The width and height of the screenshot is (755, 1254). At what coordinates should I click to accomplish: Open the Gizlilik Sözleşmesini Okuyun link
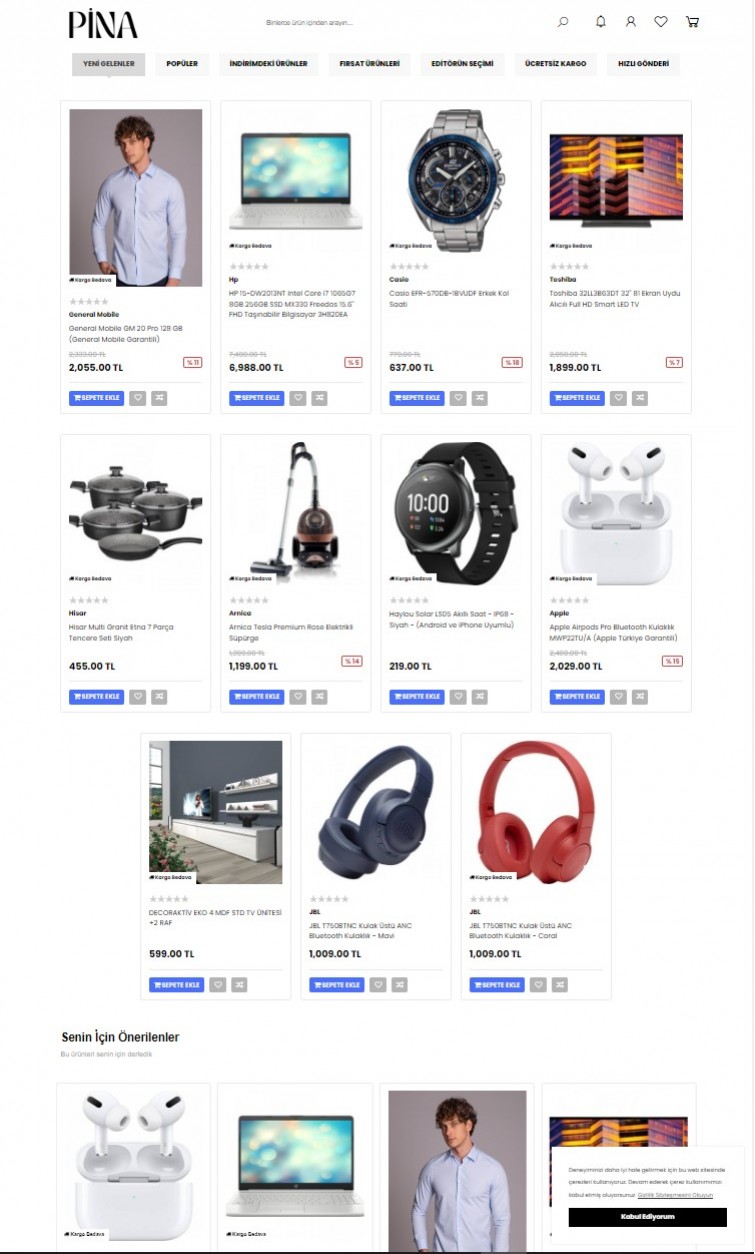(675, 1195)
